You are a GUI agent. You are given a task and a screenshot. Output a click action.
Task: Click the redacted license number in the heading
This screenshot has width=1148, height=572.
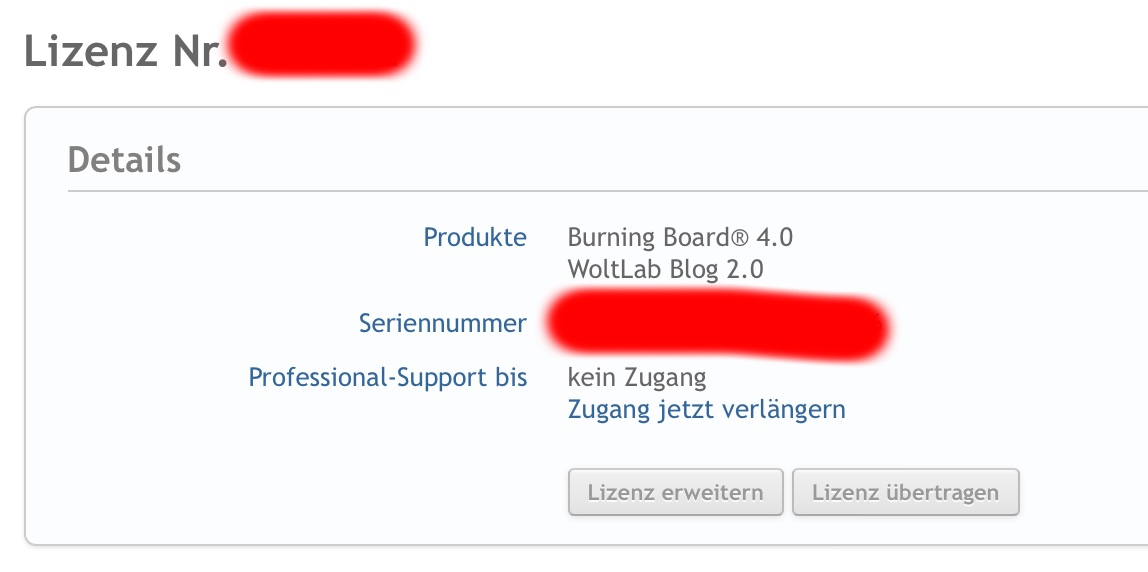[320, 45]
